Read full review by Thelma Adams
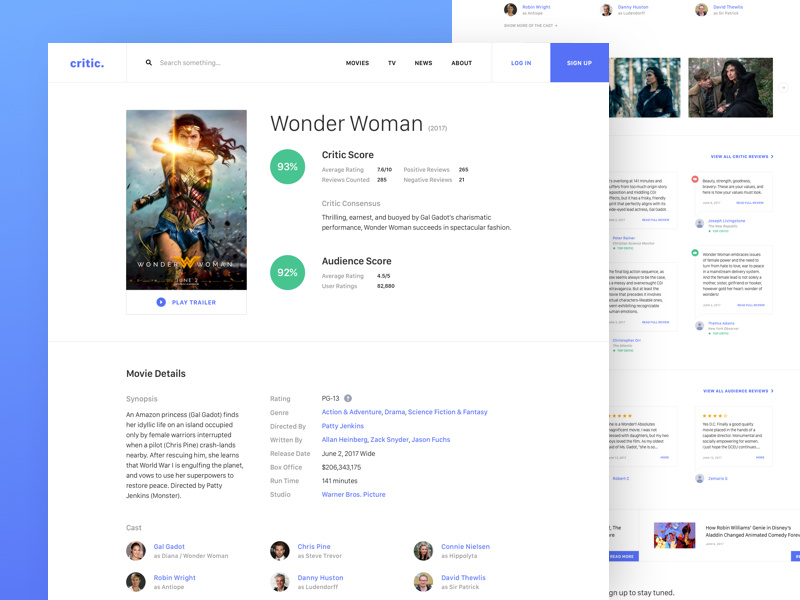This screenshot has width=800, height=600. pyautogui.click(x=751, y=305)
